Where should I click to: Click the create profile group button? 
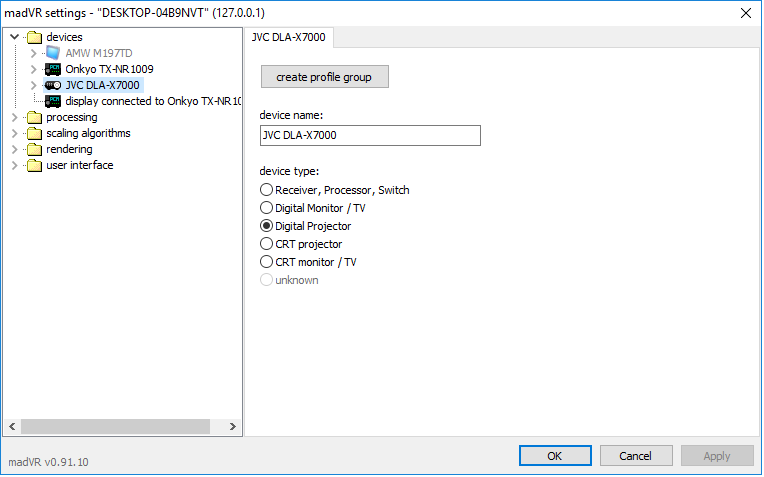point(325,77)
